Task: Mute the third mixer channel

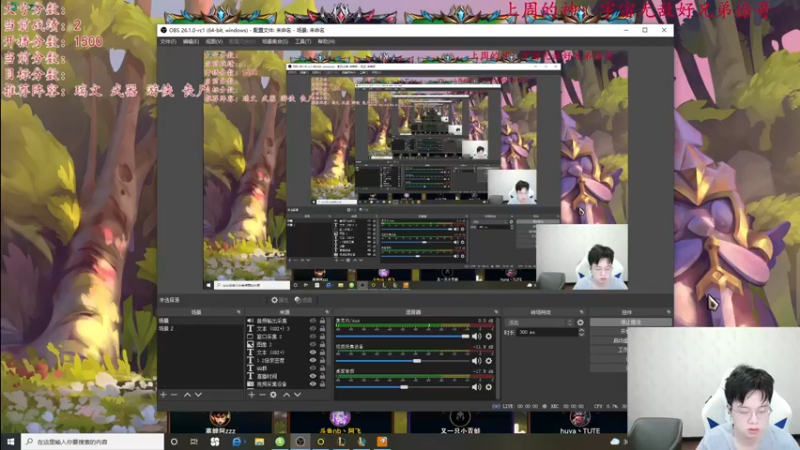Action: [x=477, y=387]
